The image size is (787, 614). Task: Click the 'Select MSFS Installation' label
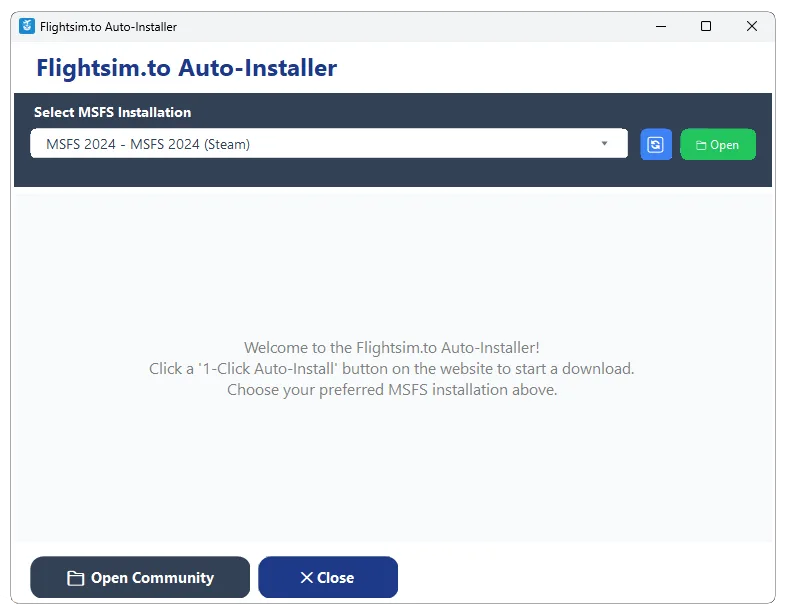pos(112,112)
